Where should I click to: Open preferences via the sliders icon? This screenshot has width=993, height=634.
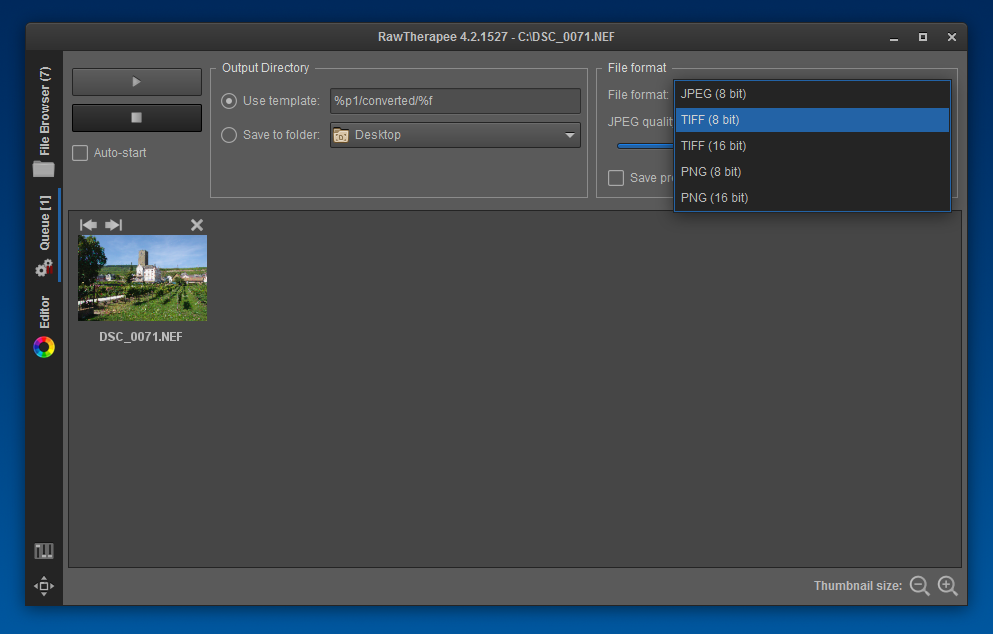coord(44,551)
